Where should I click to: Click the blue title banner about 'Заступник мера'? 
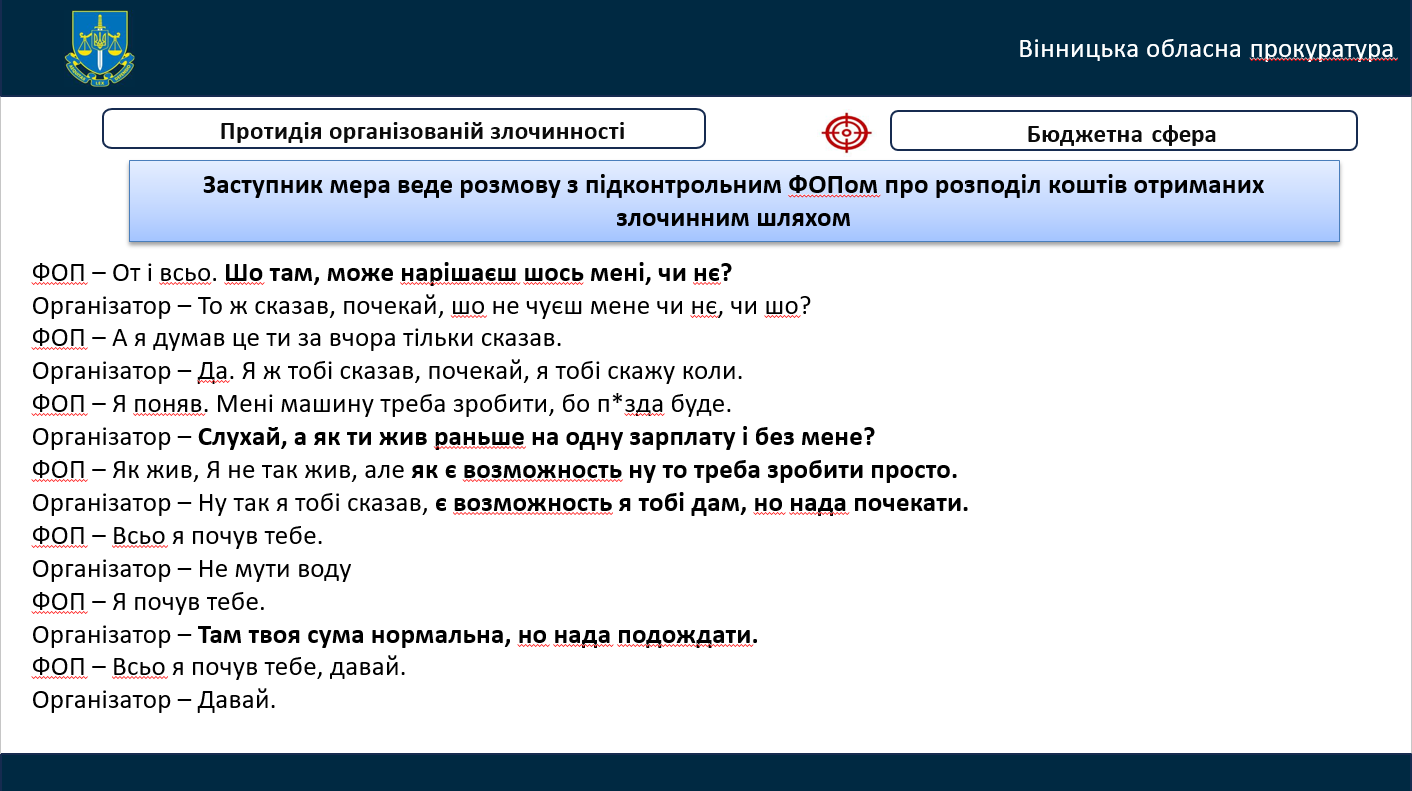tap(733, 201)
